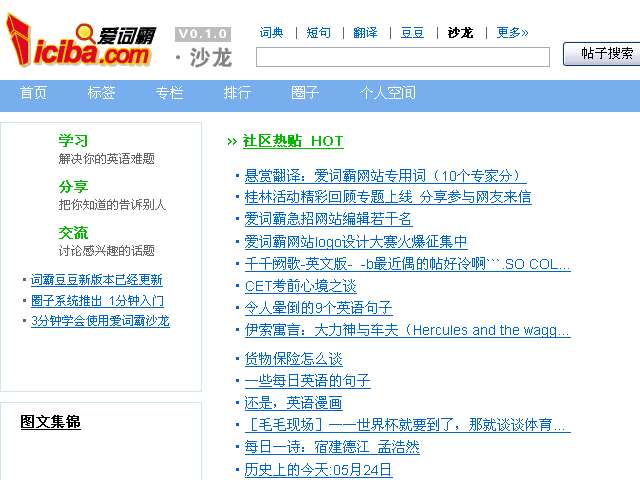Open the 专栏 nav item

[169, 93]
